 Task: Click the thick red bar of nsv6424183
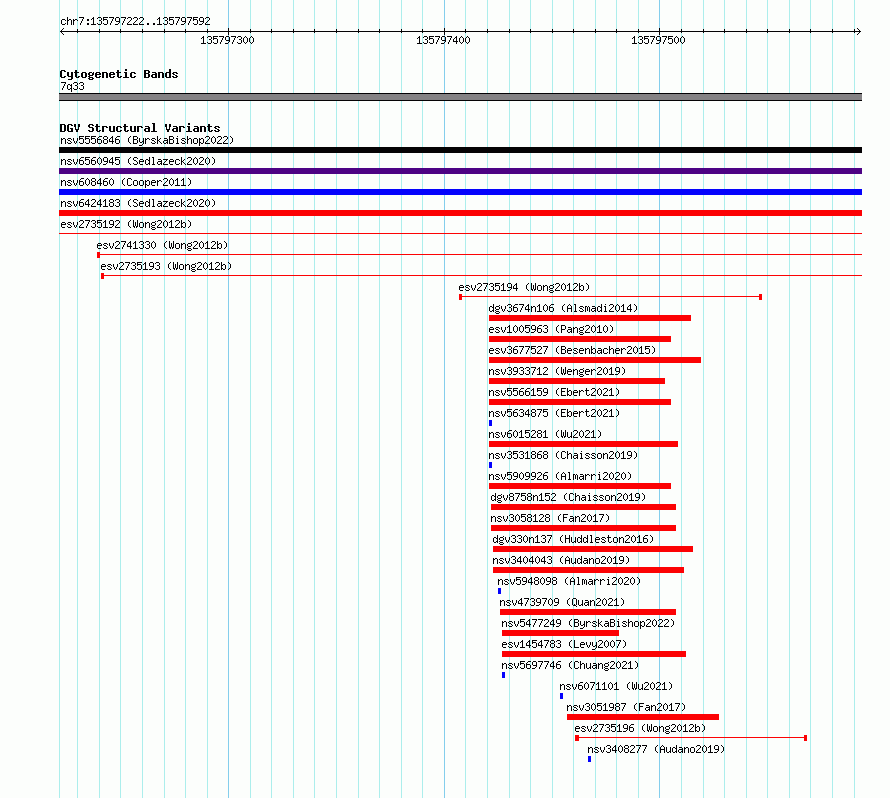pyautogui.click(x=460, y=213)
